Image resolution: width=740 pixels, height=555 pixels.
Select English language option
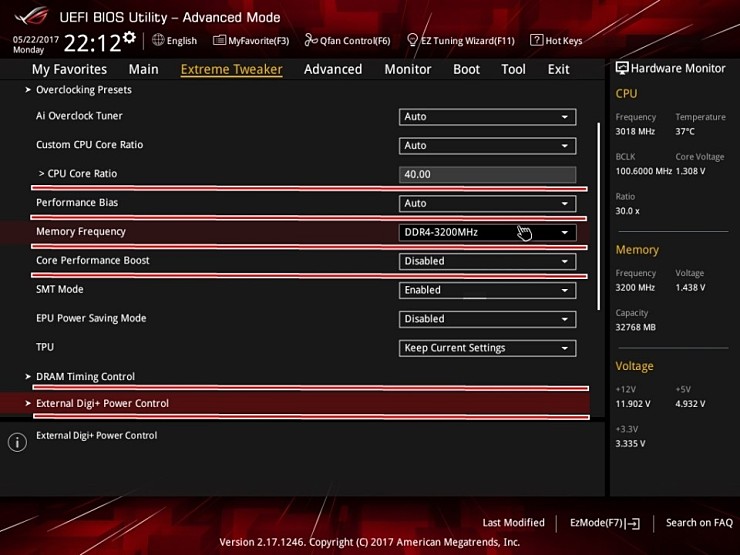click(182, 41)
